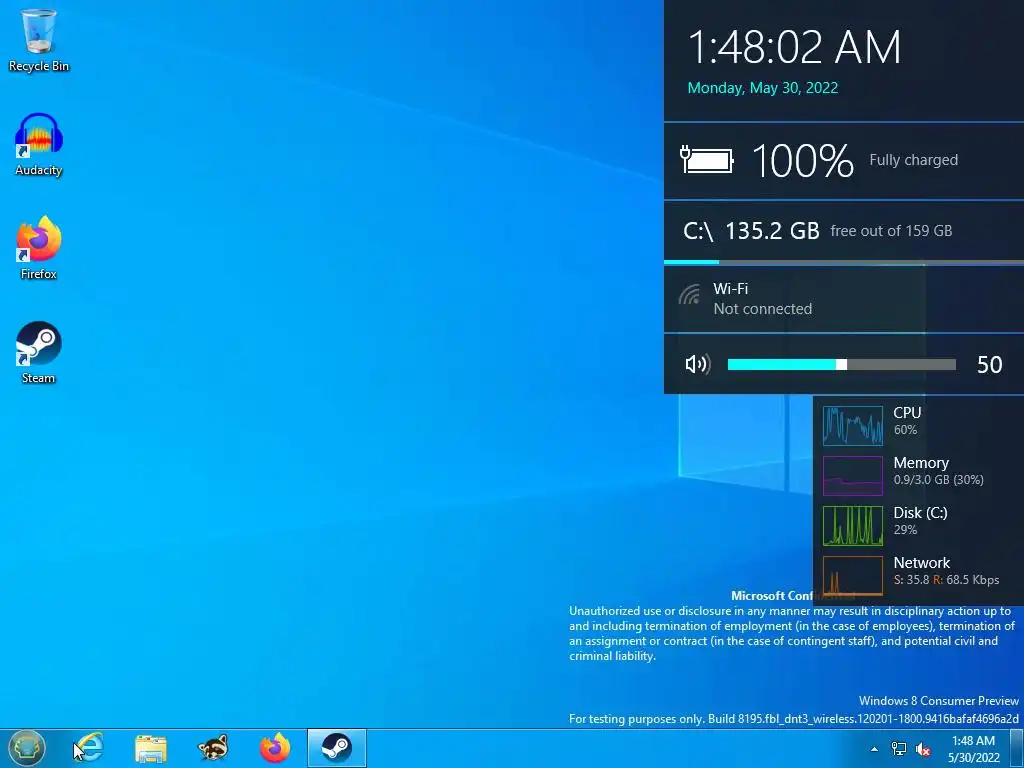Click the Memory usage graph
This screenshot has height=768, width=1024.
(853, 475)
